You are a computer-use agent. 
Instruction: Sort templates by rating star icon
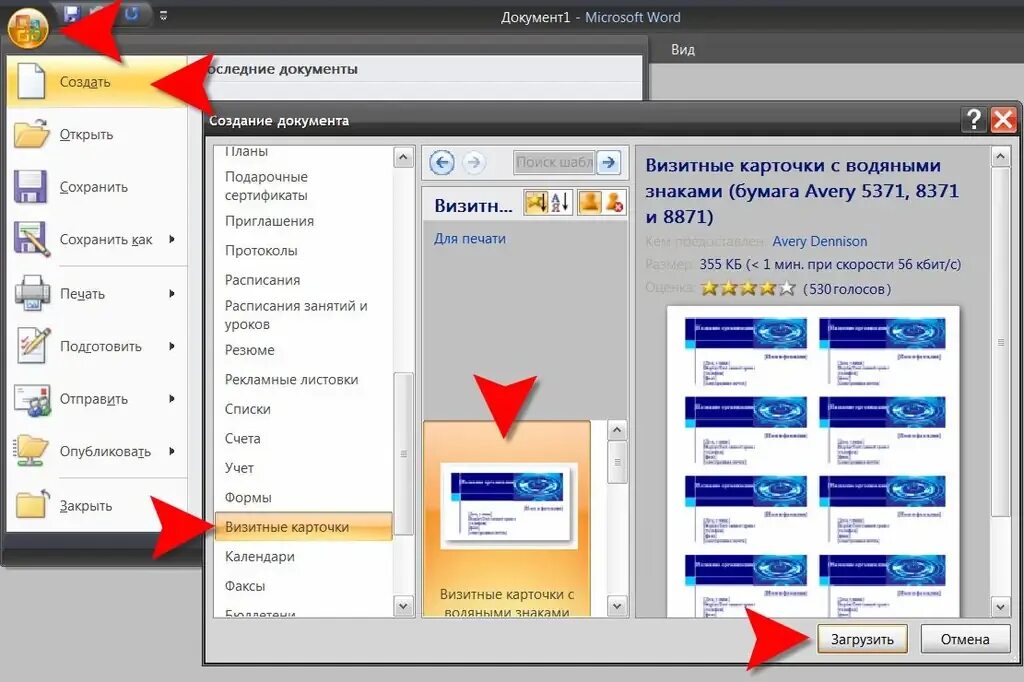coord(536,203)
